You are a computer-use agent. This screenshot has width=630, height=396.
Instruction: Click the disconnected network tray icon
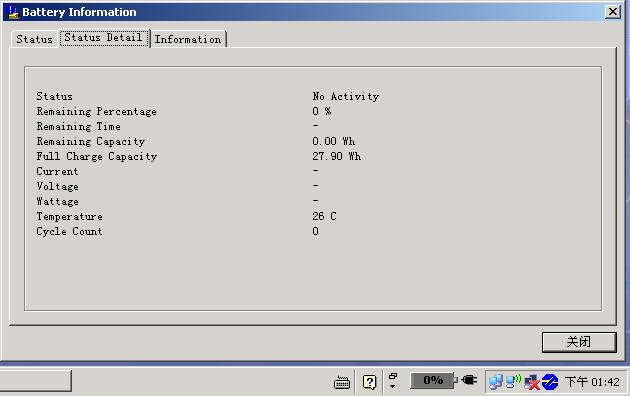[532, 382]
